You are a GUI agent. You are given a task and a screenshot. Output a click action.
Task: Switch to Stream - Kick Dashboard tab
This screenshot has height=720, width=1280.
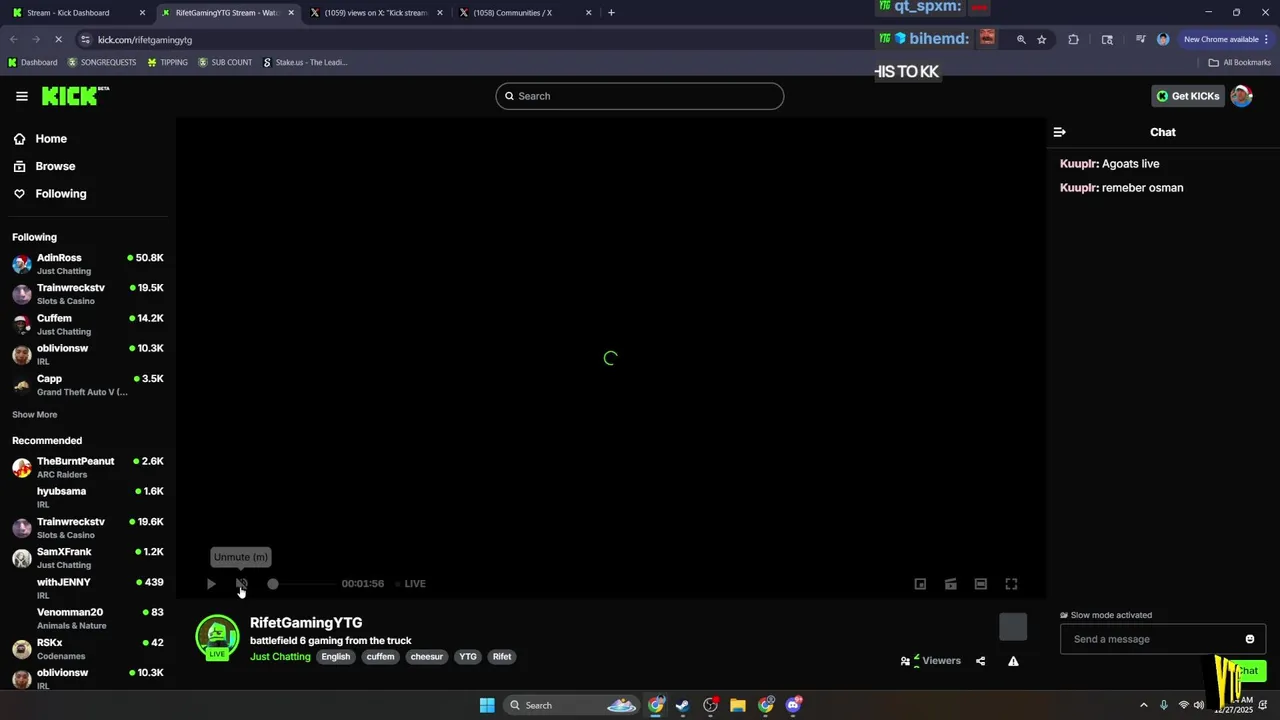tap(79, 13)
